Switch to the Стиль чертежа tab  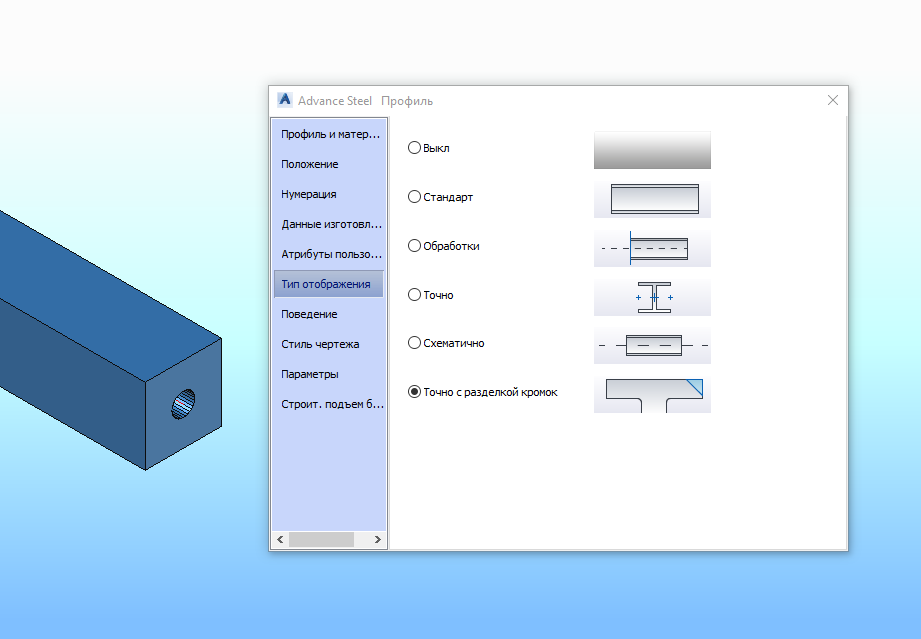(x=329, y=344)
